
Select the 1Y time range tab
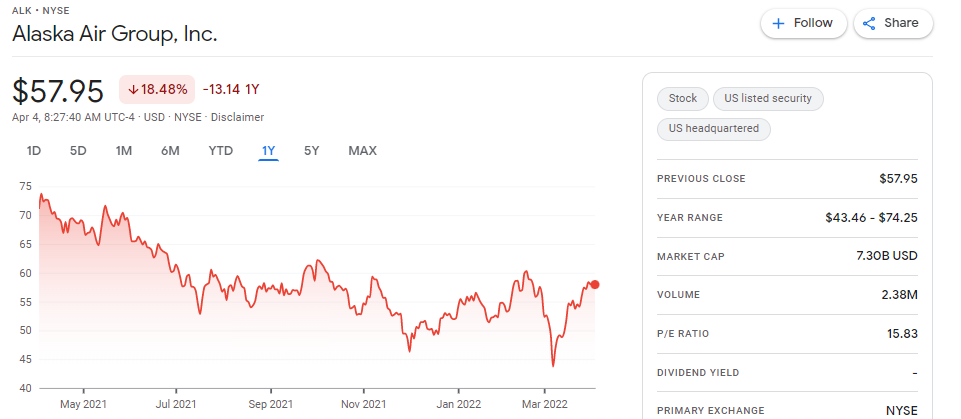[x=268, y=151]
